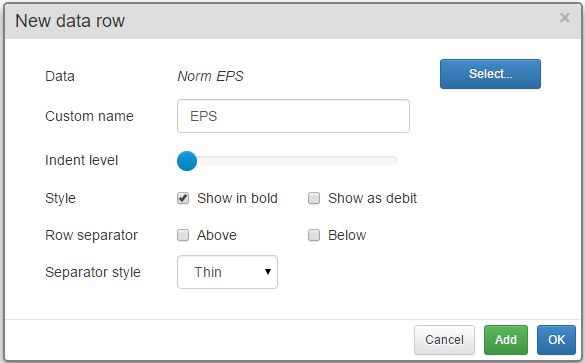Close the New data row dialog
This screenshot has width=585, height=363.
564,18
